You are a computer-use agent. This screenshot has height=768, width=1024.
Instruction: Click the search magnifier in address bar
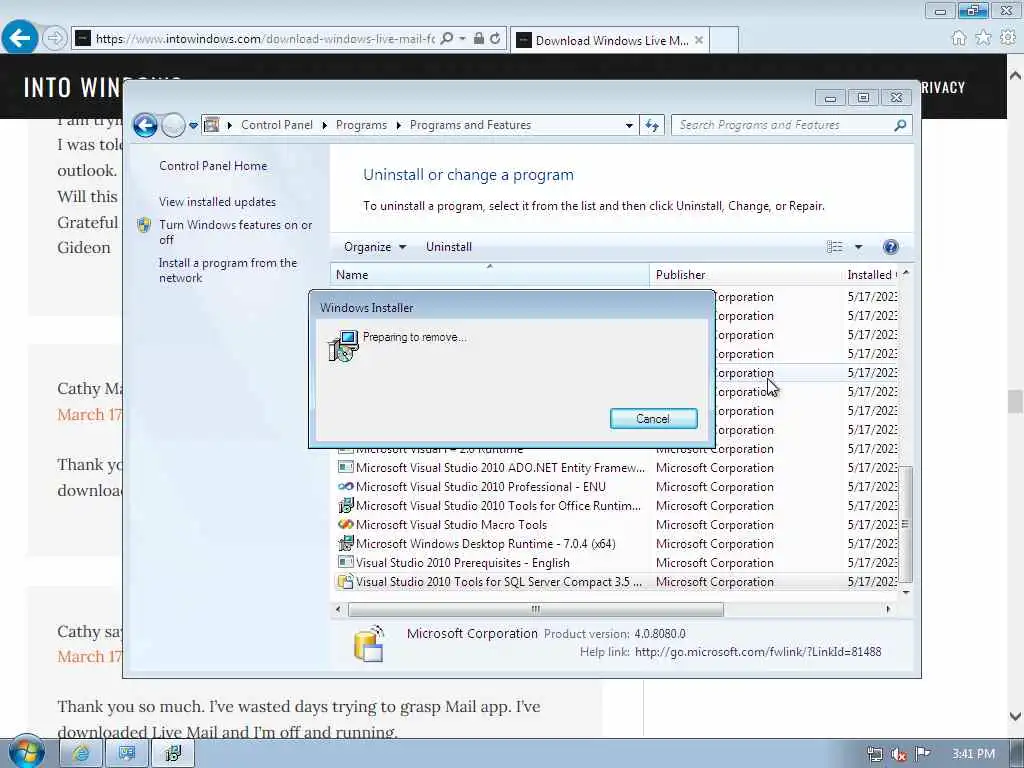[447, 39]
